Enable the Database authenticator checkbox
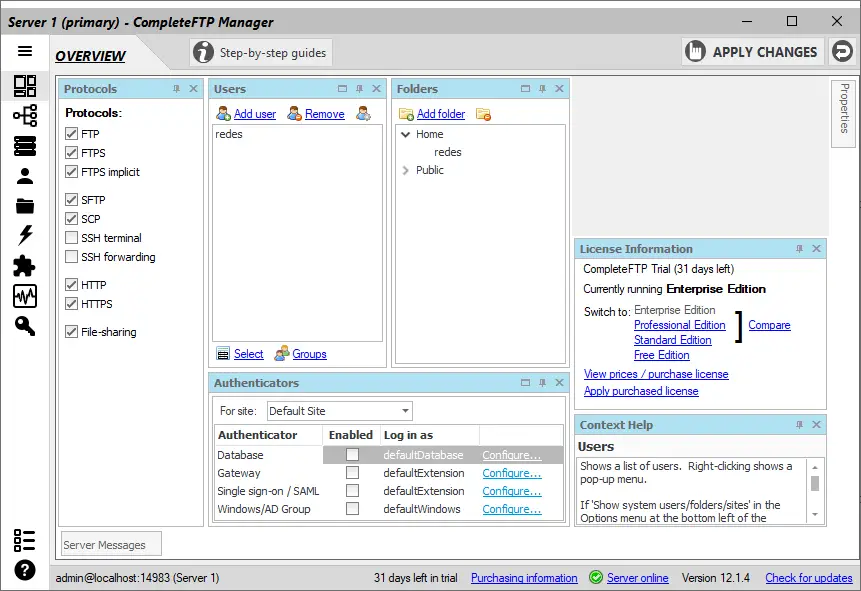 (x=353, y=455)
